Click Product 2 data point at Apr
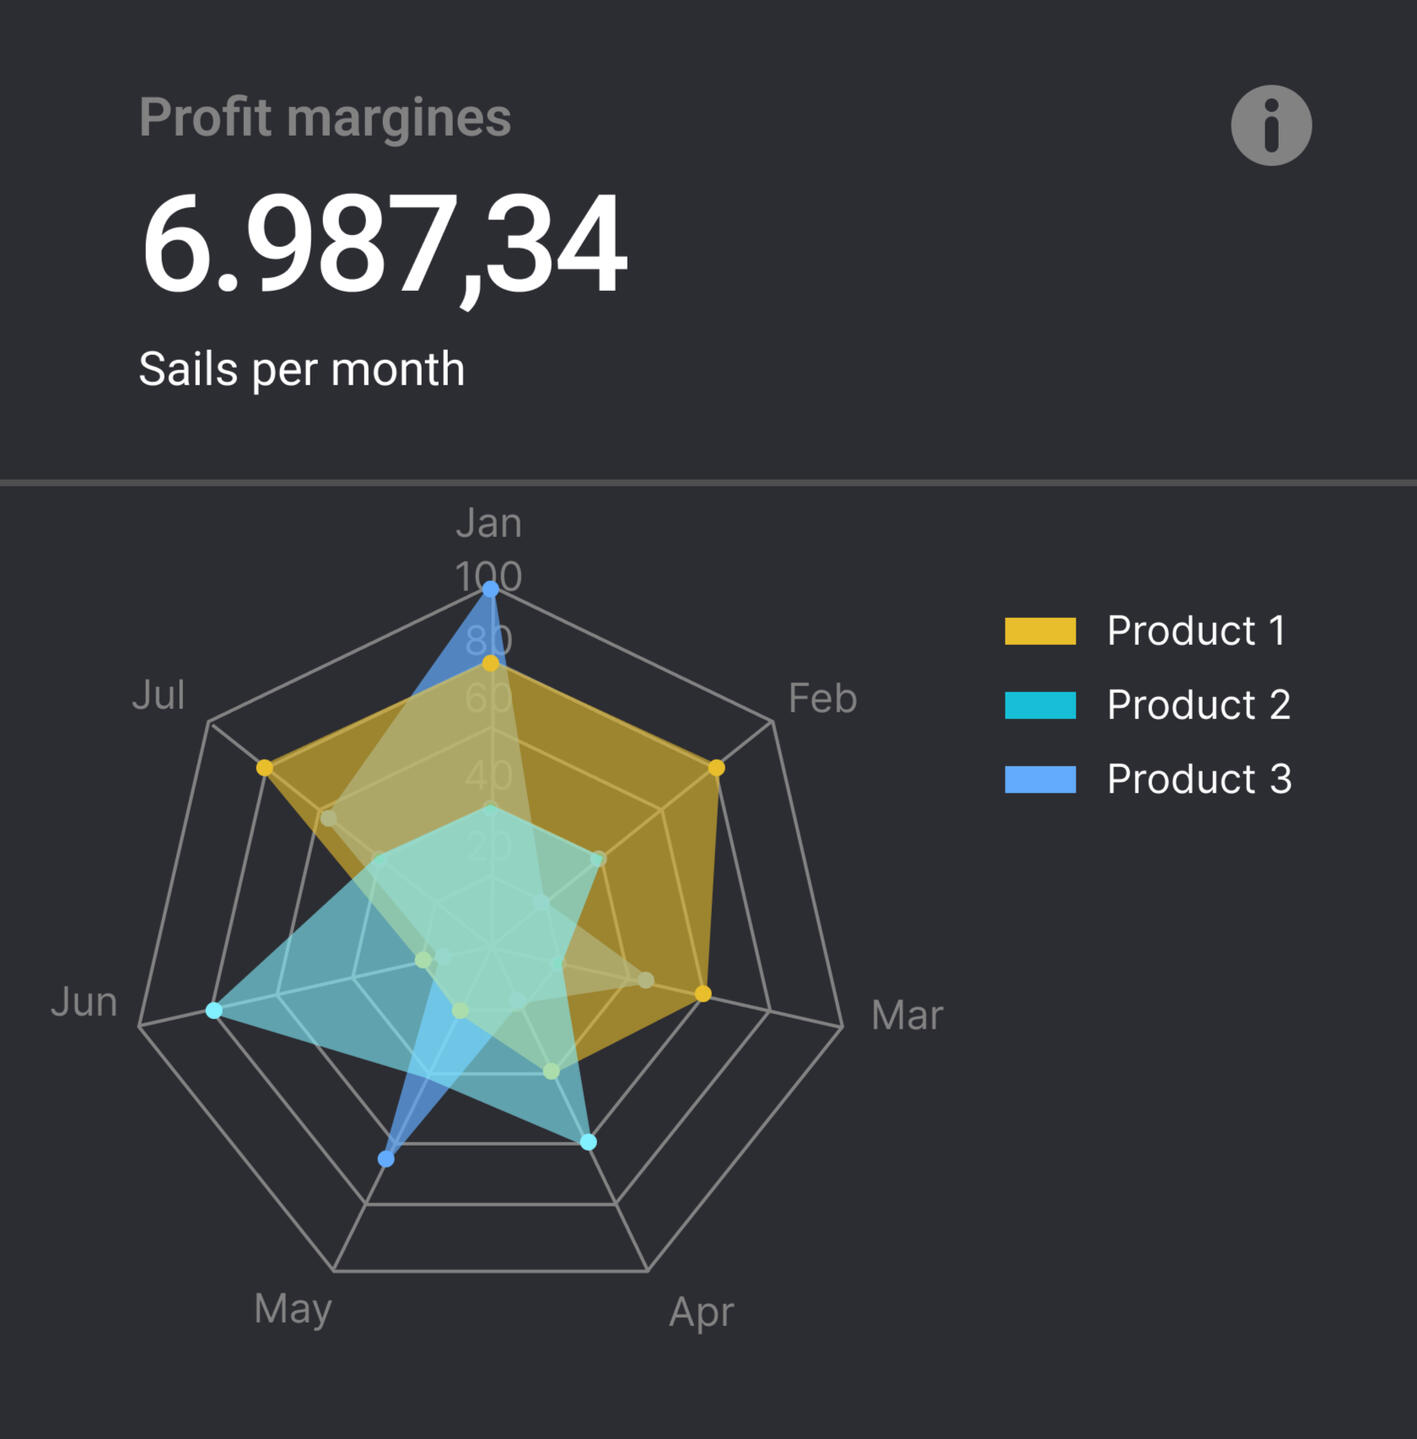Viewport: 1417px width, 1439px height. coord(589,1142)
